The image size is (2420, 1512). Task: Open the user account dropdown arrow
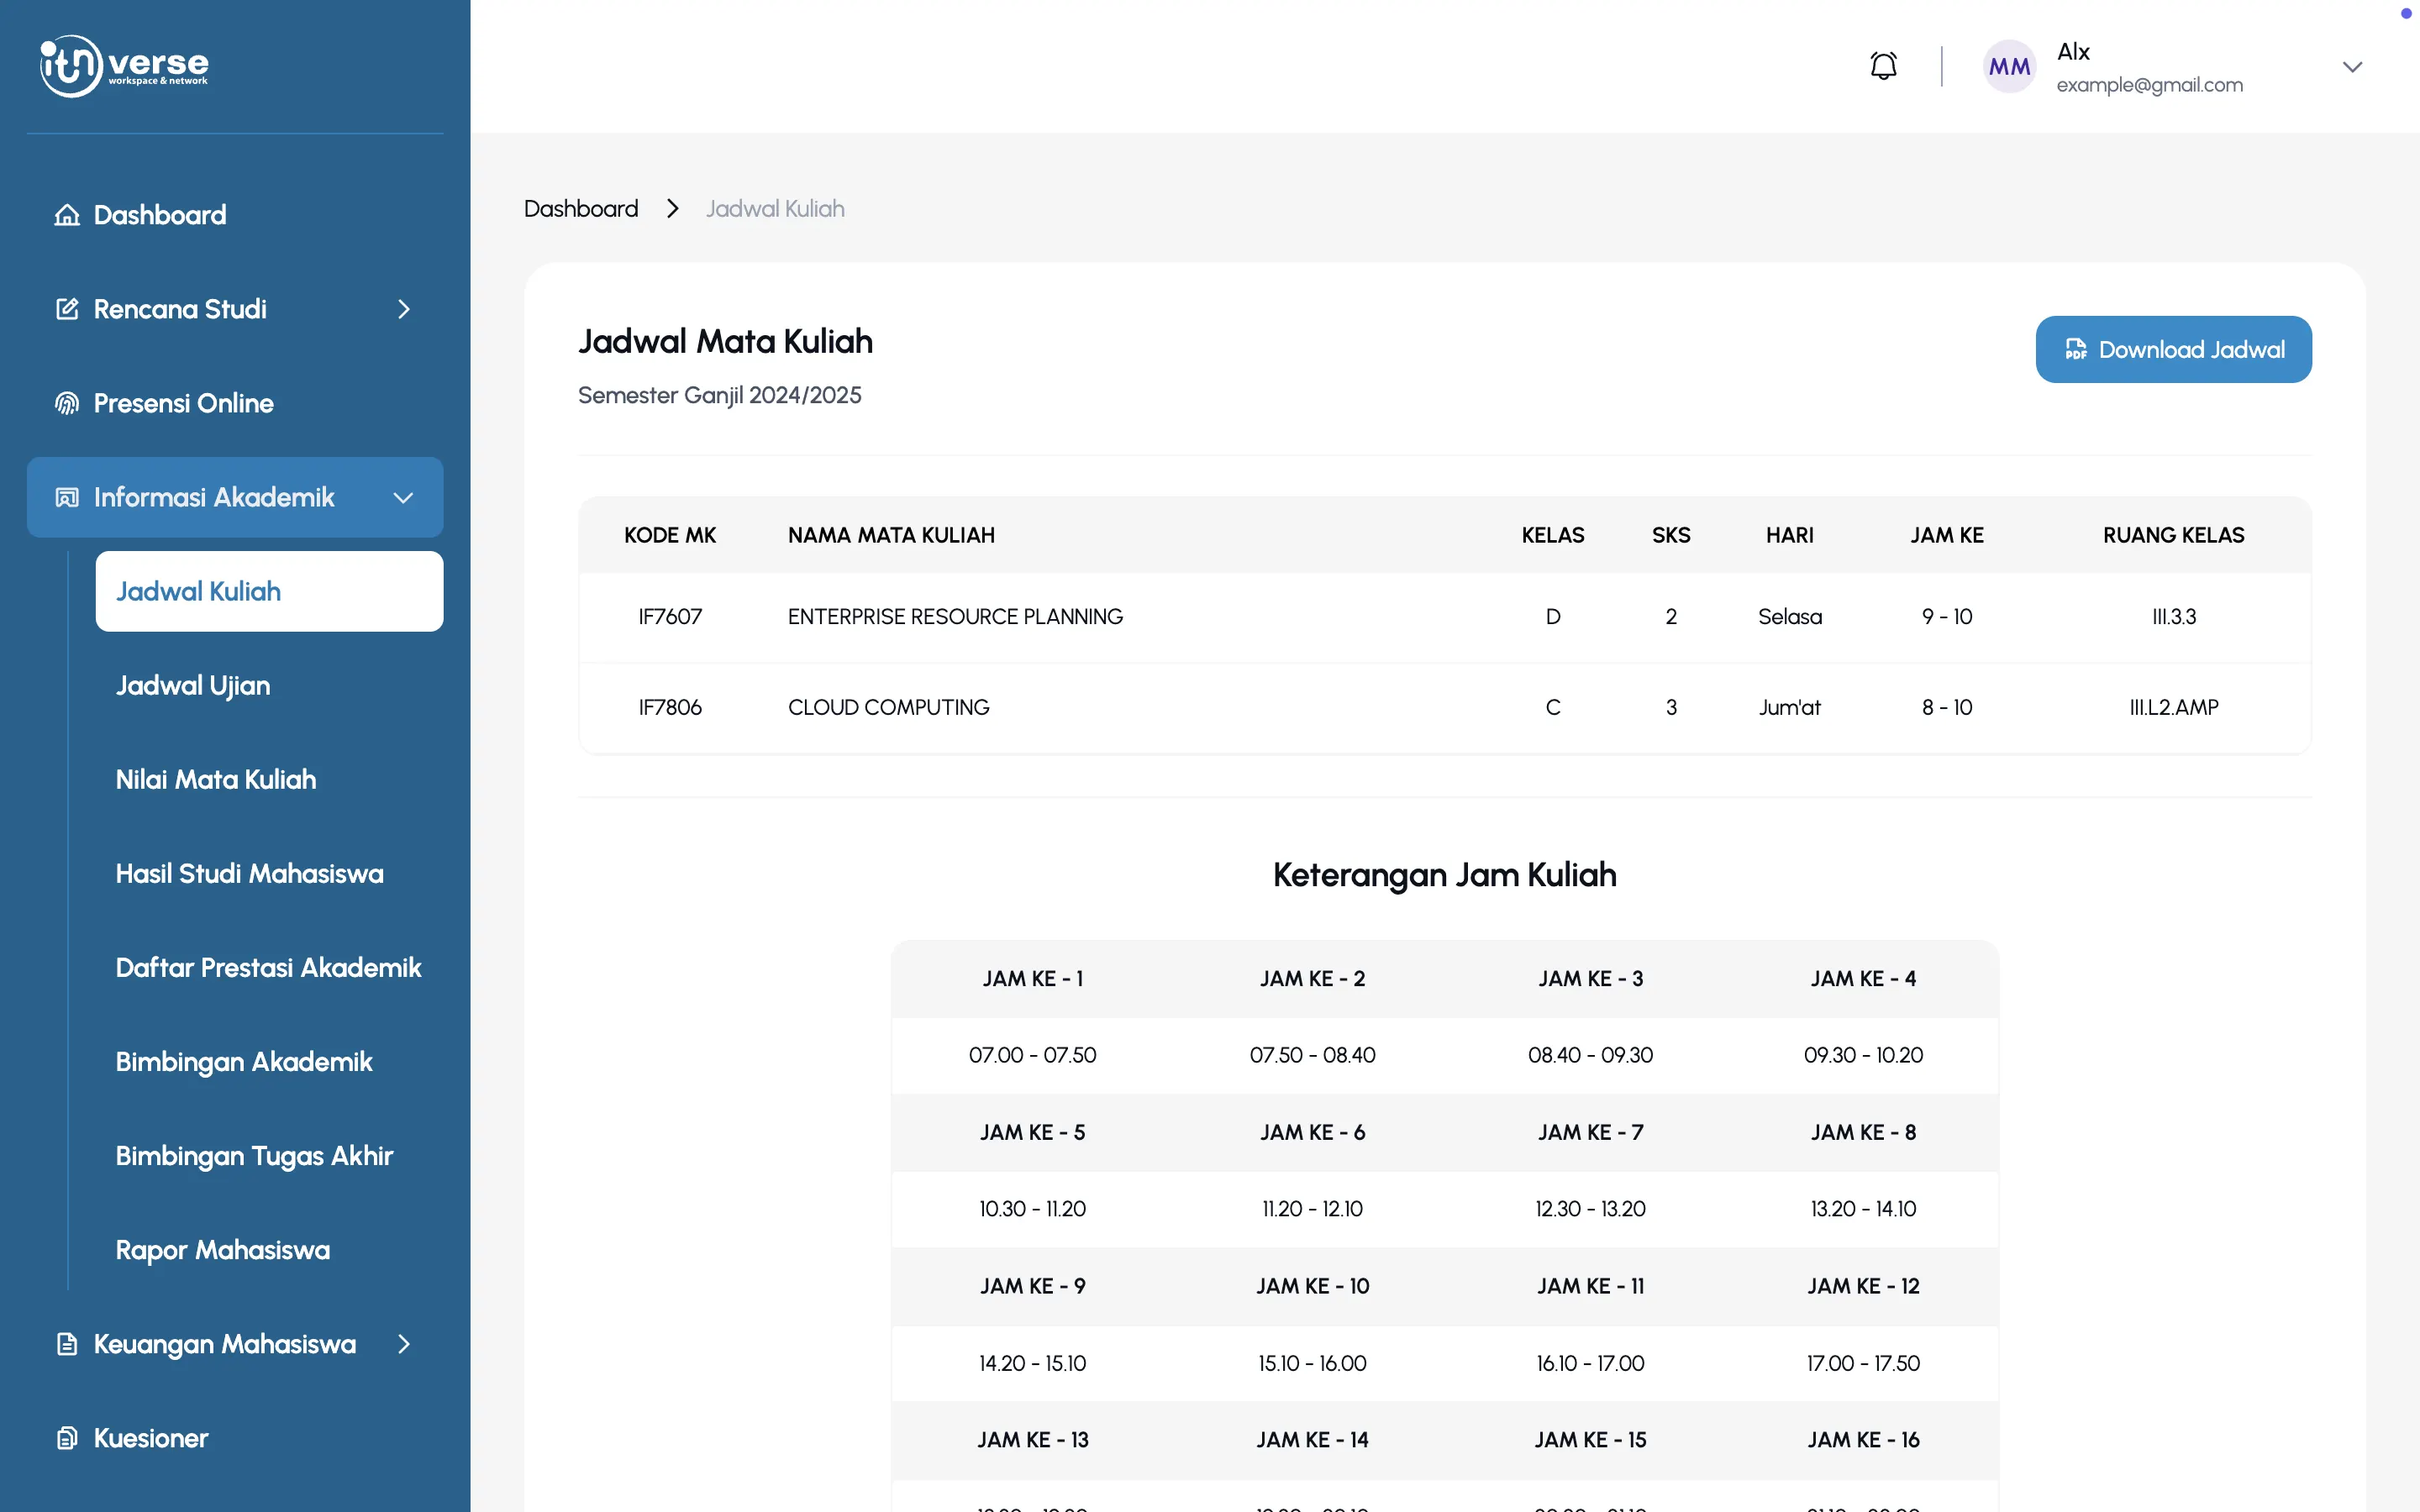(x=2352, y=67)
